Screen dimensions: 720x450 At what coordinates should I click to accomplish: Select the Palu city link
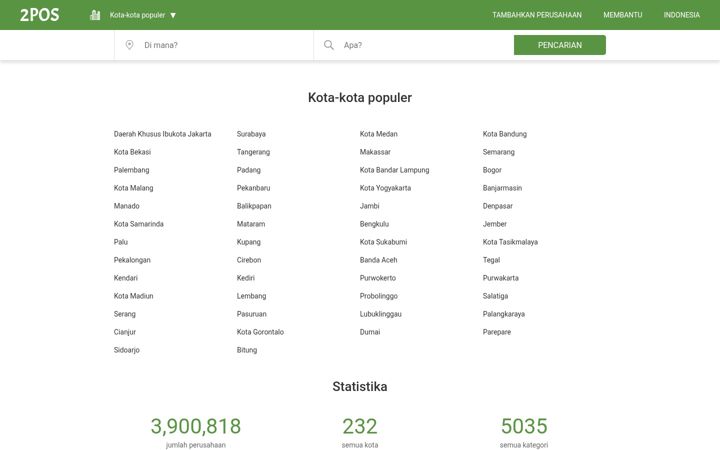tap(121, 242)
